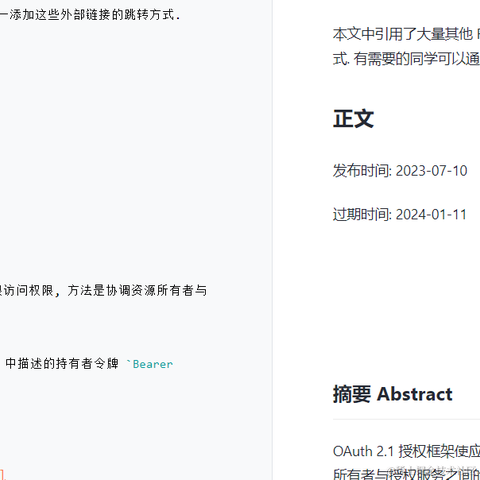Click editor text '中描述的持有者令牌'

62,363
